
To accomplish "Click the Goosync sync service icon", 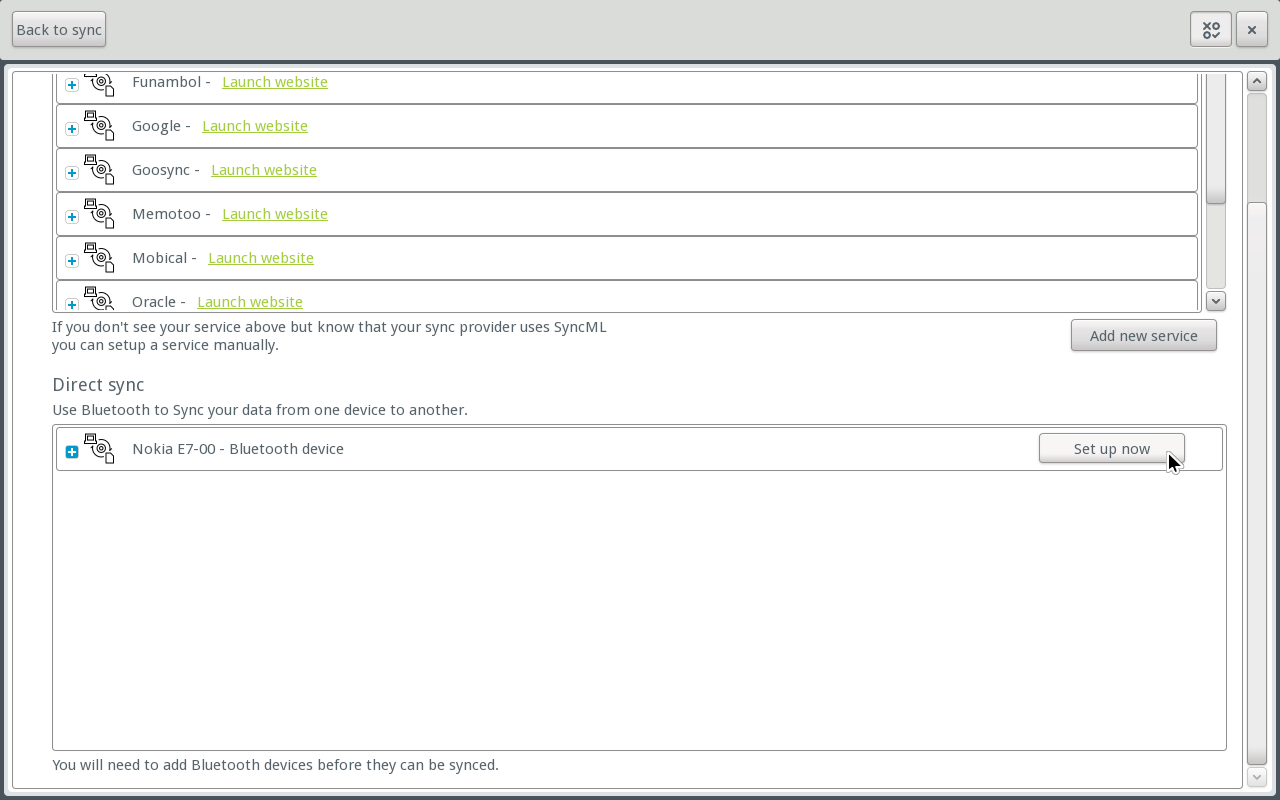I will [x=99, y=170].
